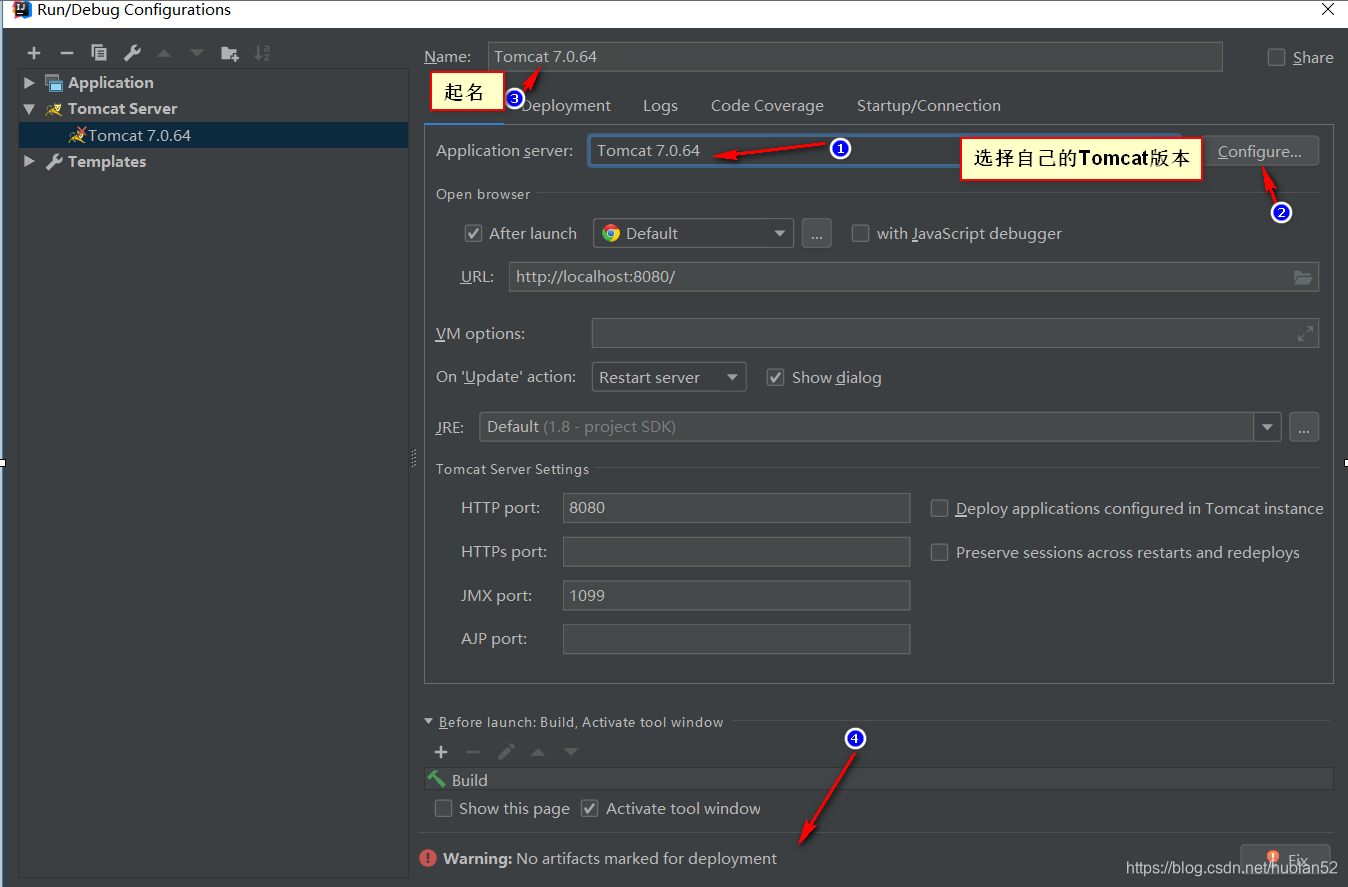Click the HTTPs port field
1348x887 pixels.
736,551
